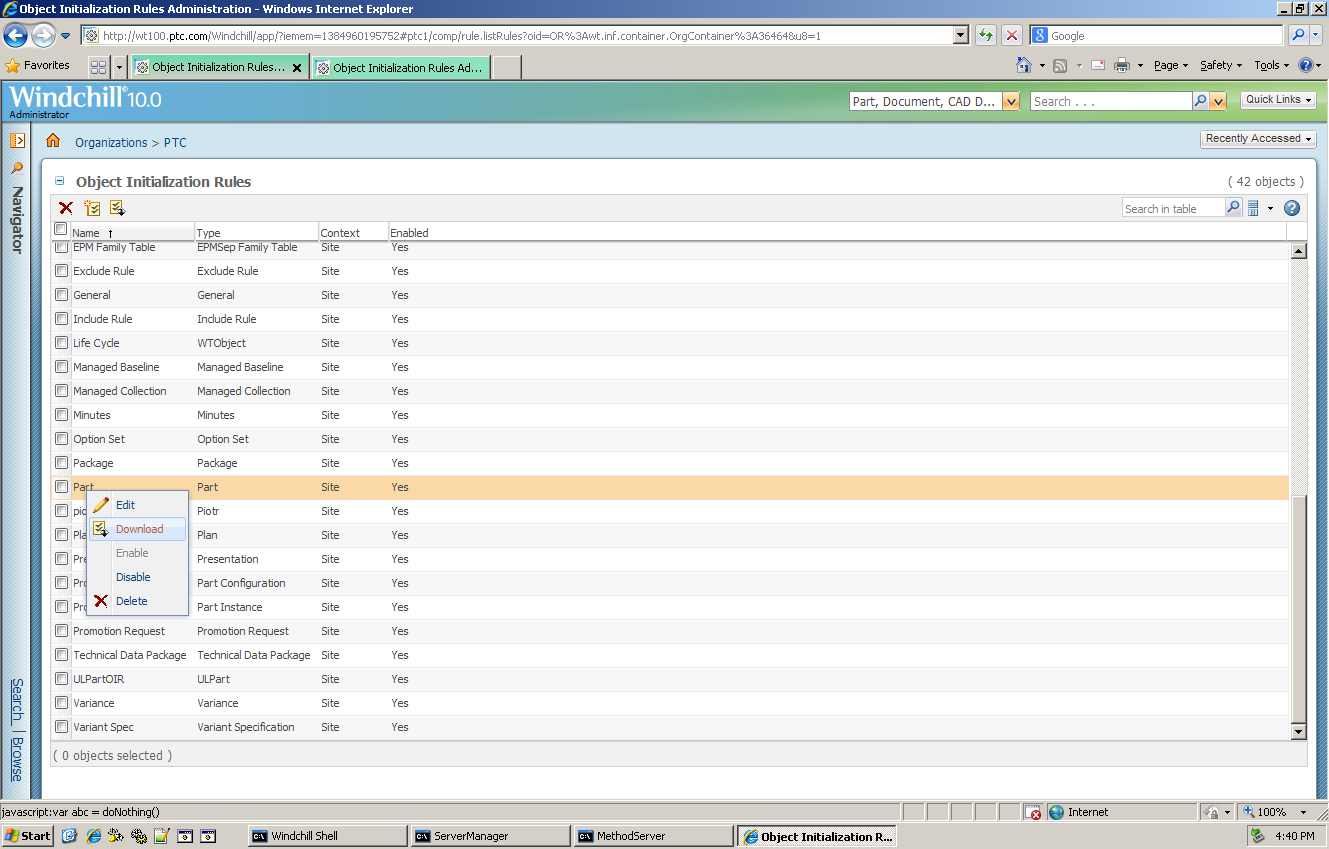This screenshot has height=849, width=1329.
Task: Click the red X delete icon in table toolbar
Action: click(66, 208)
